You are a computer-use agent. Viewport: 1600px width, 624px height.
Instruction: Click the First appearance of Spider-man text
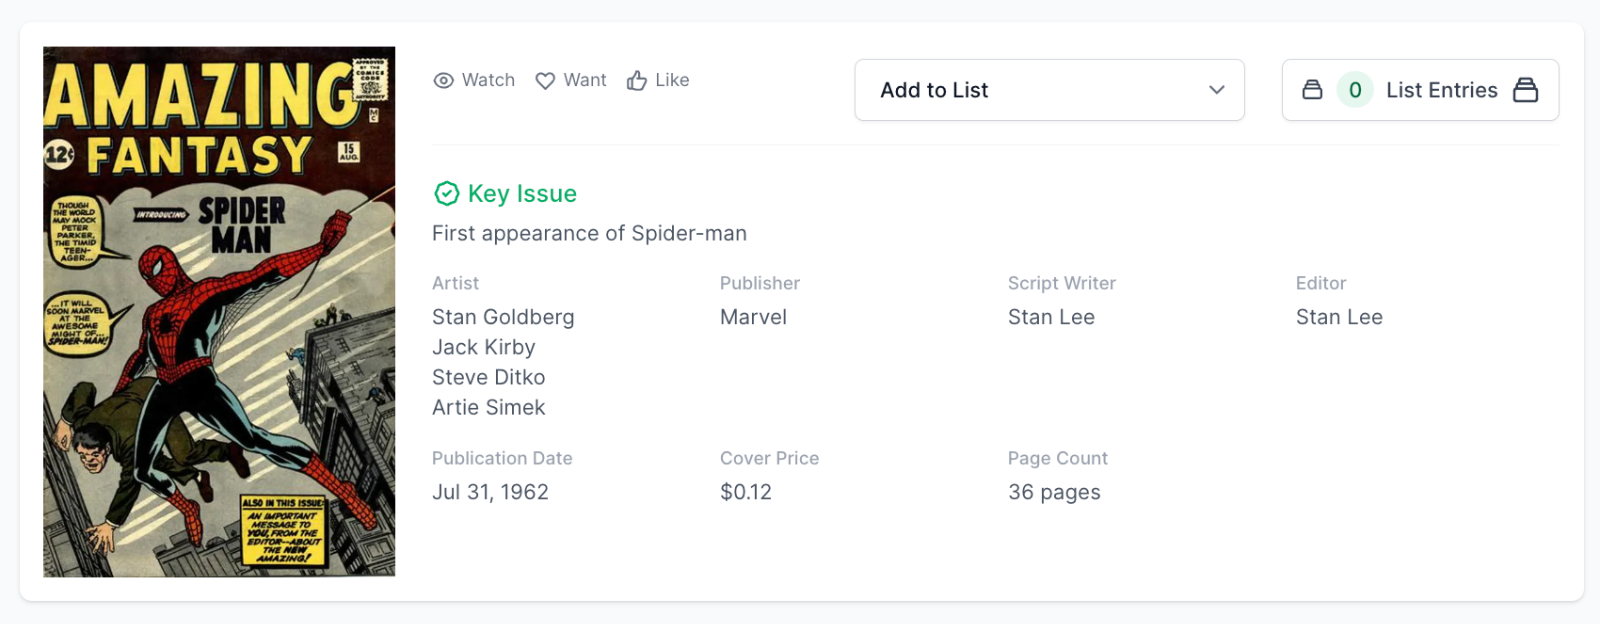tap(589, 233)
